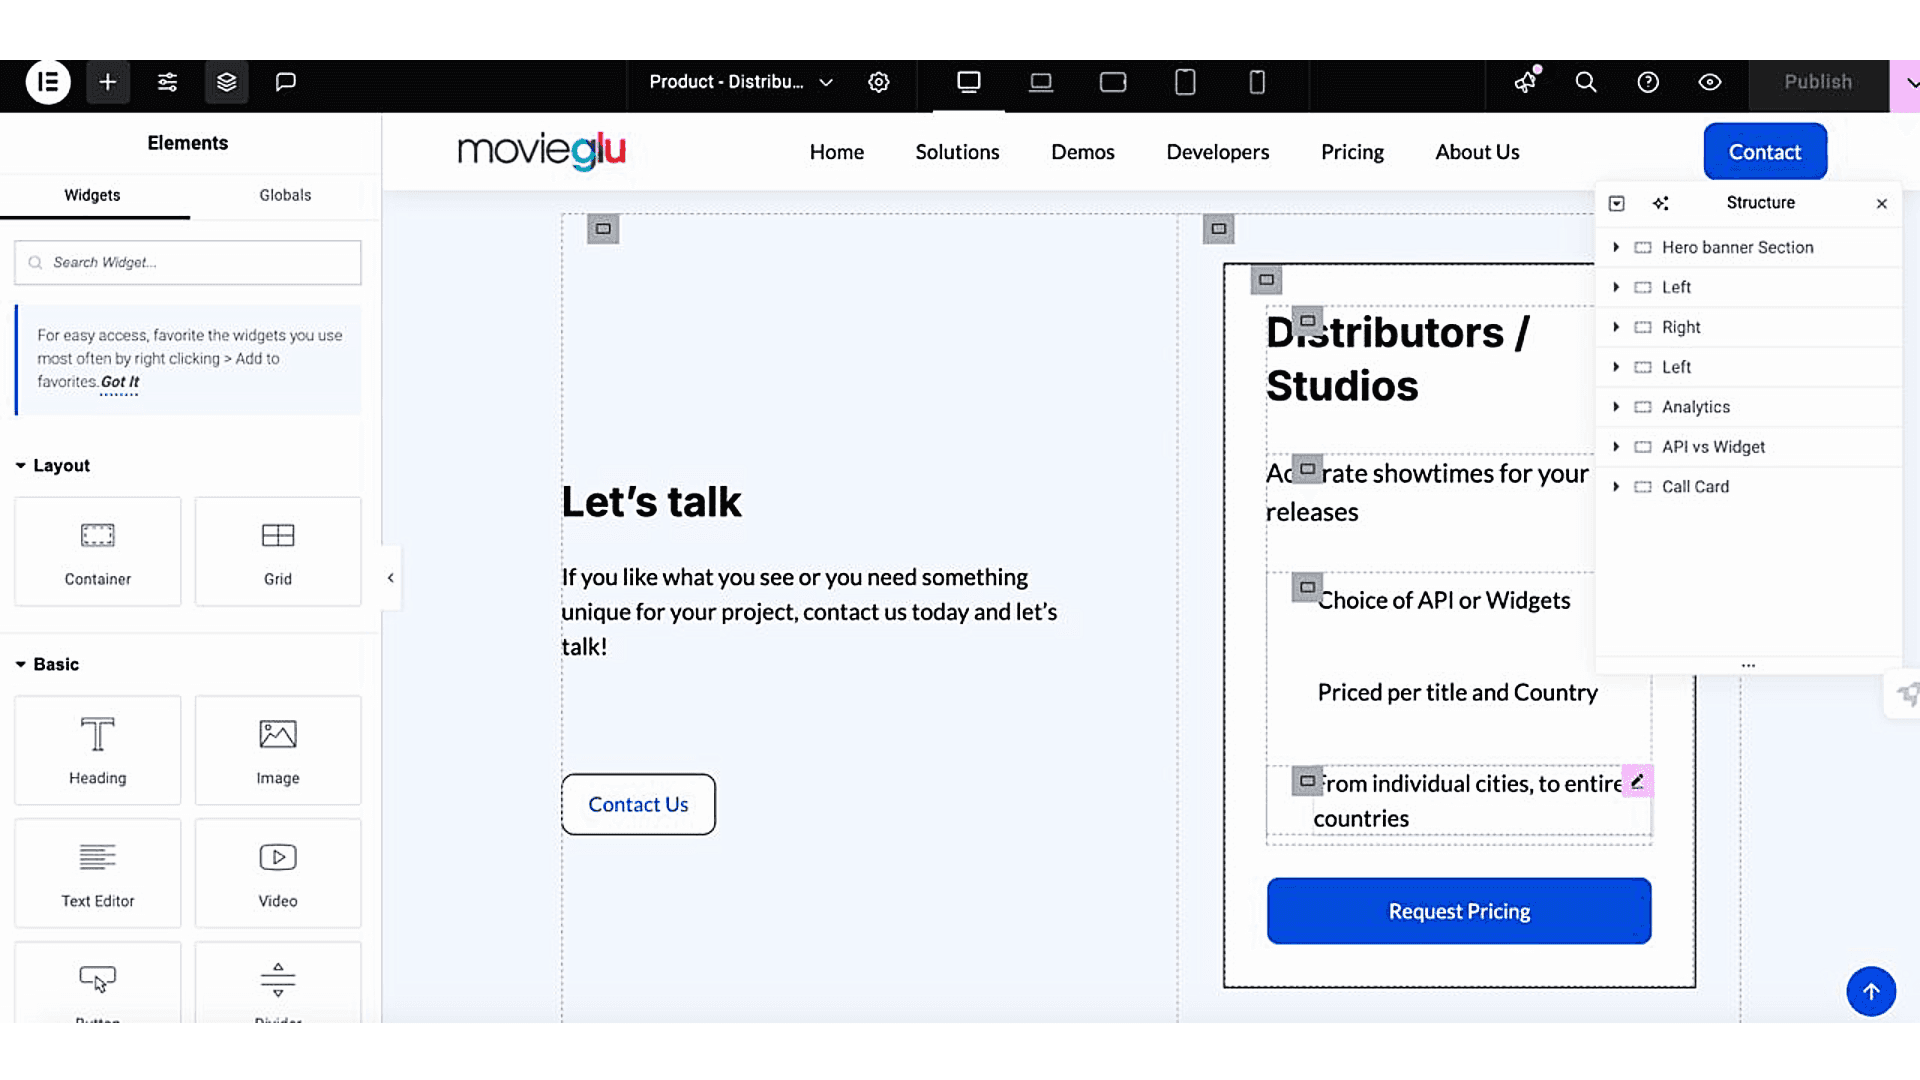
Task: Open the Finder search magnifier icon
Action: point(1586,82)
